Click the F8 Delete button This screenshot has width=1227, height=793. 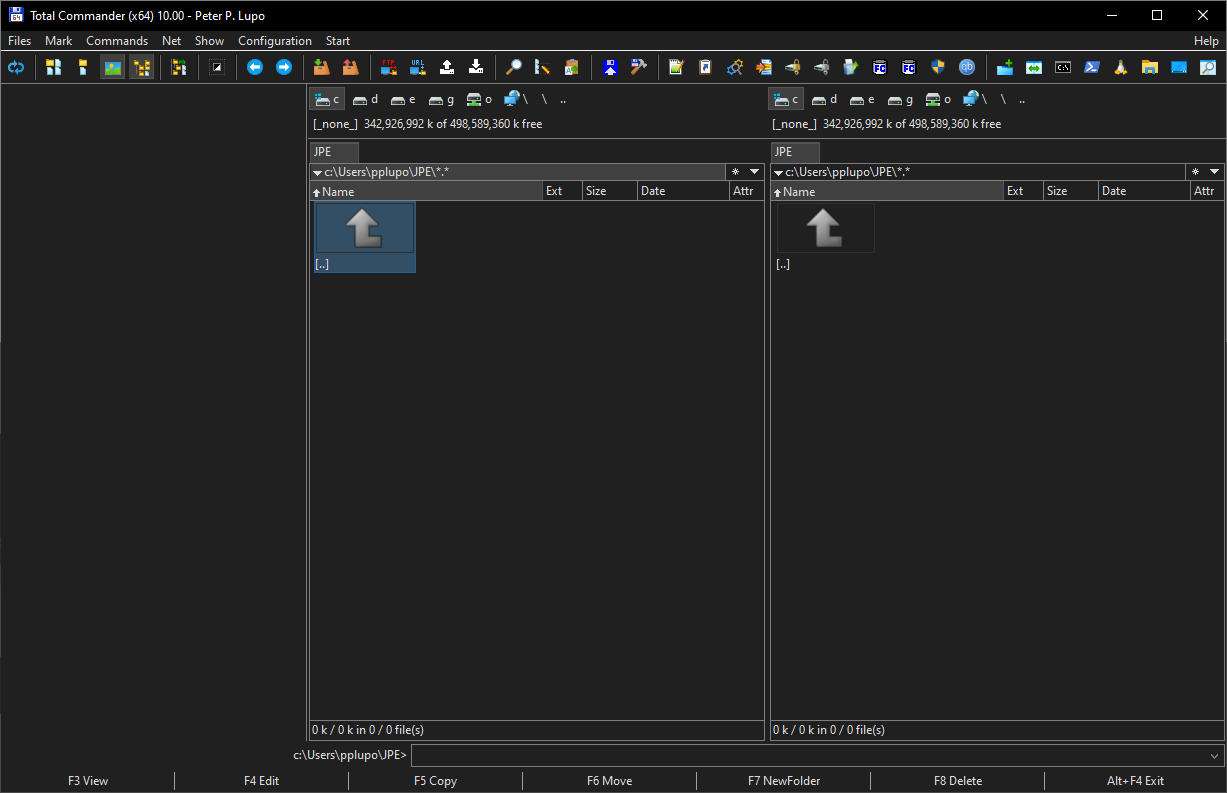(x=958, y=781)
